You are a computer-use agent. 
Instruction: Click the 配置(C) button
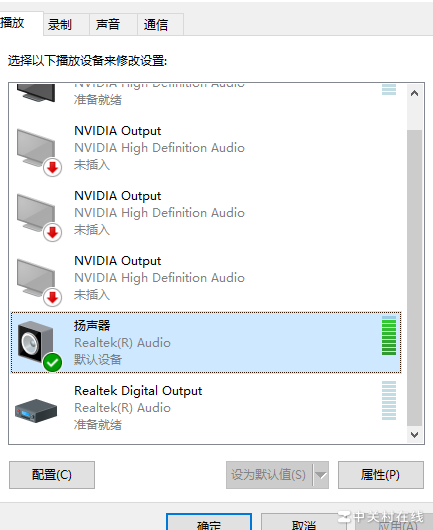tap(52, 475)
